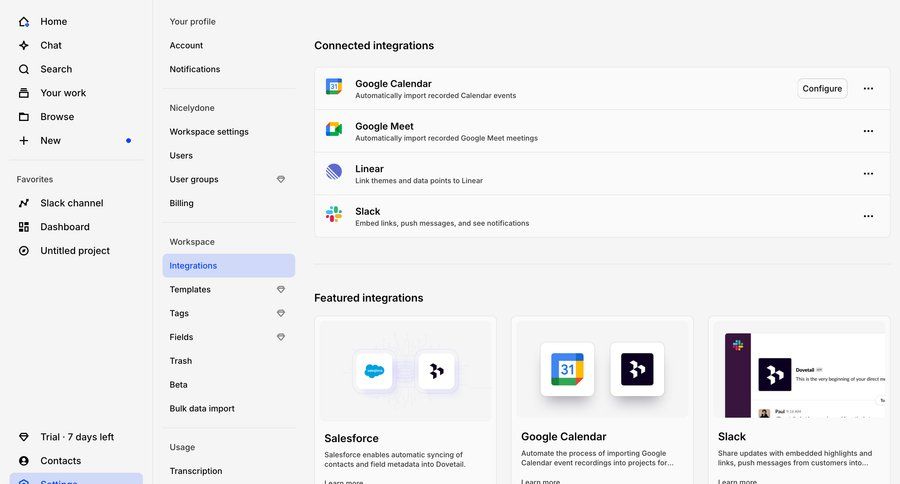
Task: Open the Salesforce featured integration card image
Action: coord(405,370)
